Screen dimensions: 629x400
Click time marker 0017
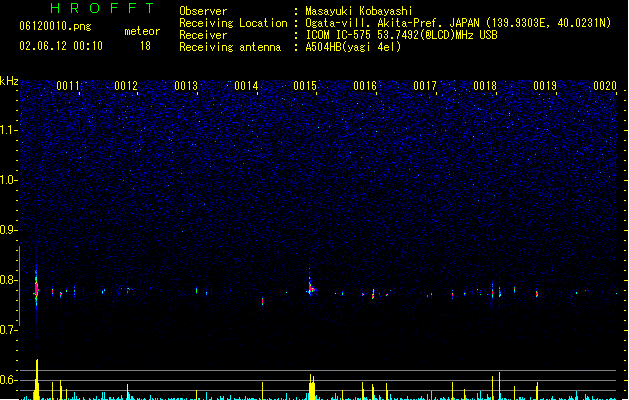coord(425,86)
